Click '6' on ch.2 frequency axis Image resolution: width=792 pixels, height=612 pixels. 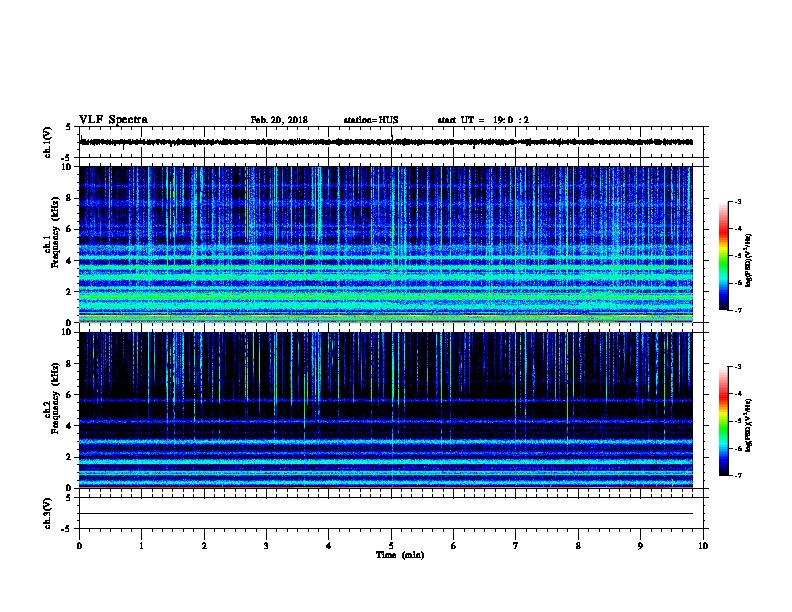(x=70, y=395)
